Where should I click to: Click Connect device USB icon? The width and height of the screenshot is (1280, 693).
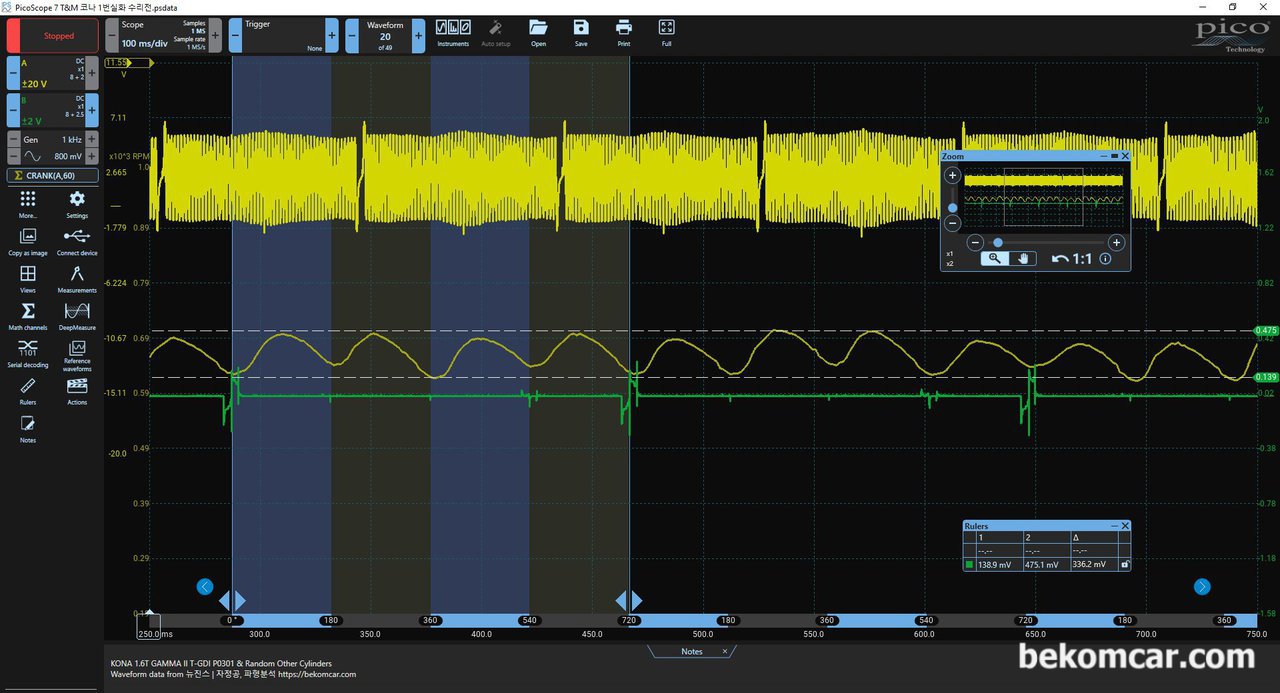pos(77,241)
